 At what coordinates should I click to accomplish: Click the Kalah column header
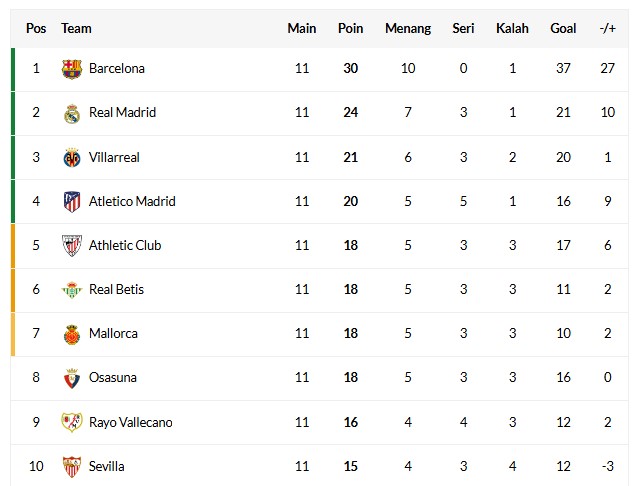[x=512, y=29]
